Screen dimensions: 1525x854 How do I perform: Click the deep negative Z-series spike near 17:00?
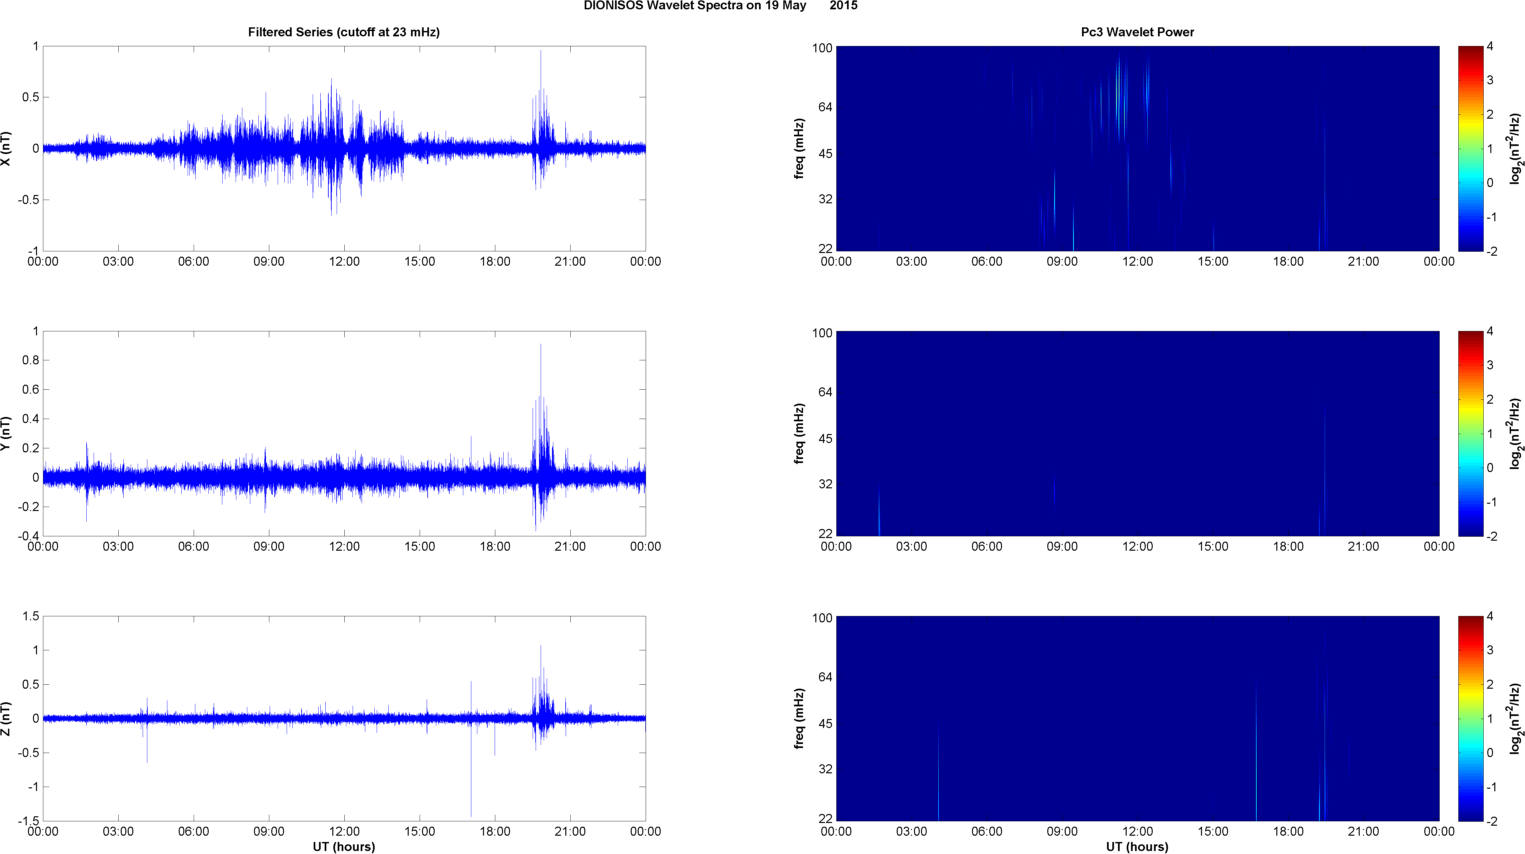471,768
